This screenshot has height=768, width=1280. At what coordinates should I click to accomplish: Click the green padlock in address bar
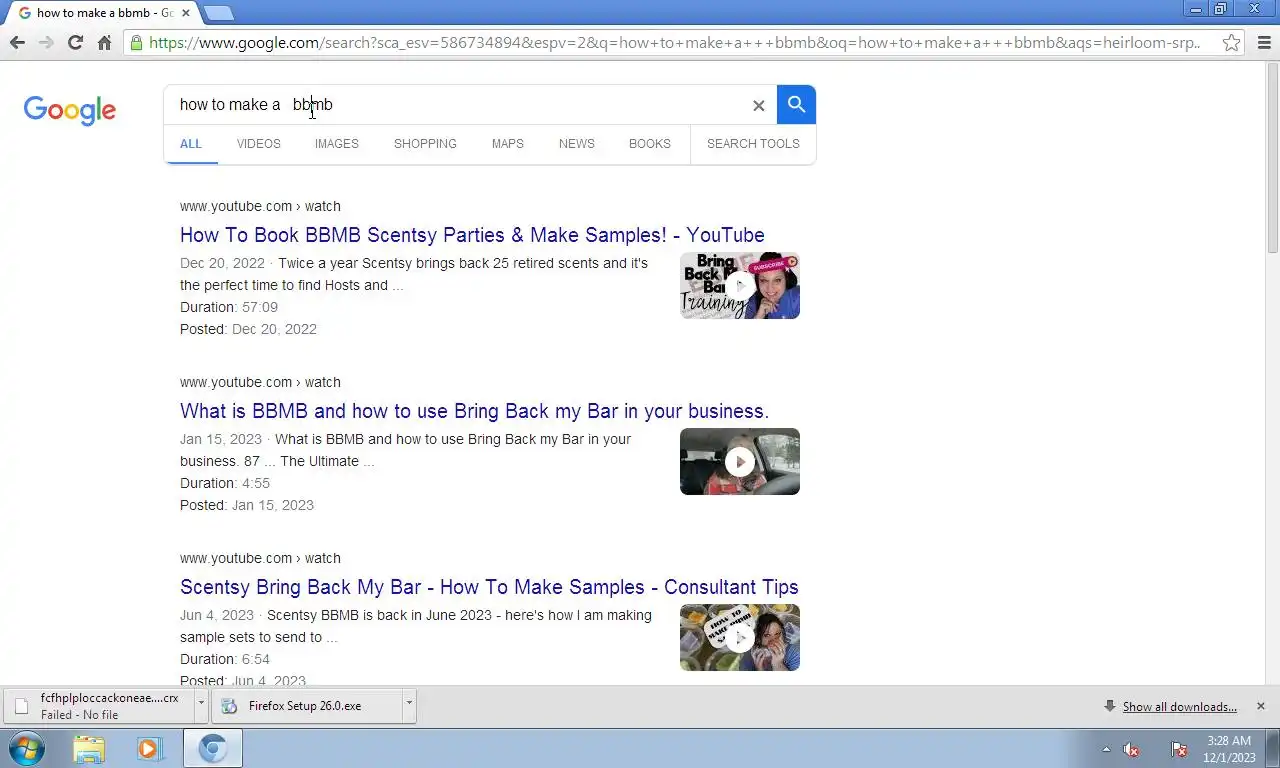click(x=136, y=43)
